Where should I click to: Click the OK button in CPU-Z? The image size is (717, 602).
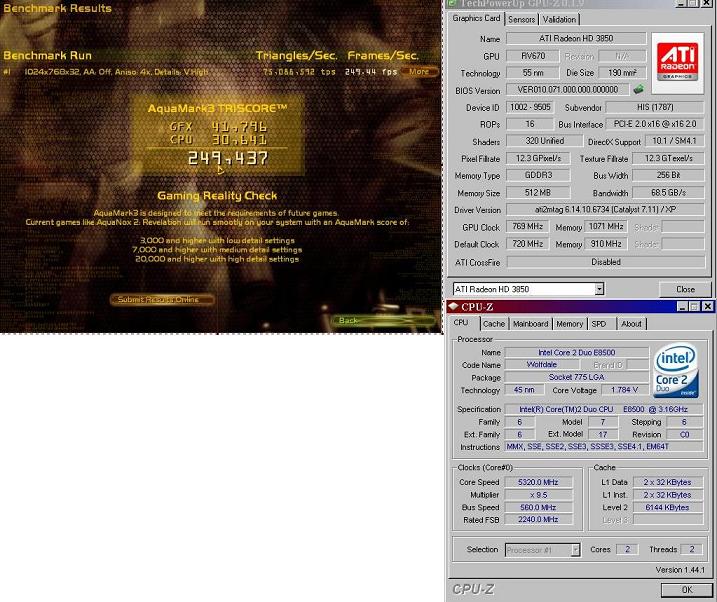click(686, 590)
